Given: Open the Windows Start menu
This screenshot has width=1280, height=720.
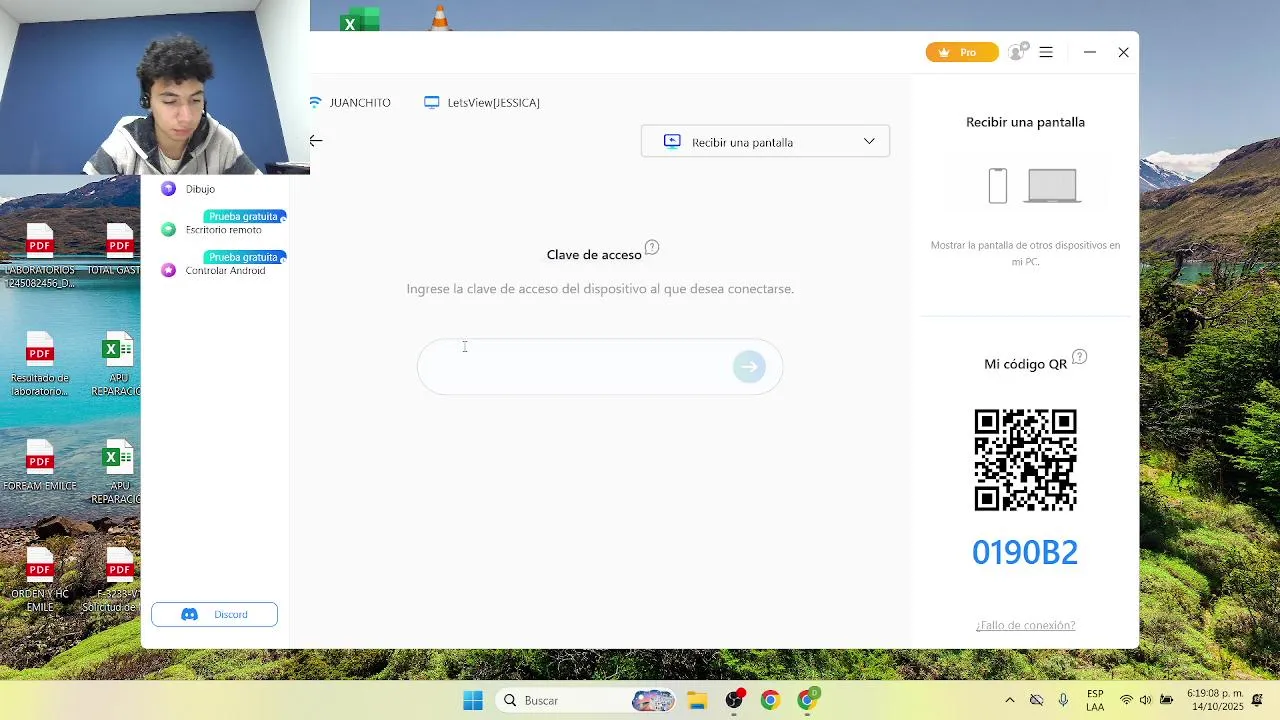Looking at the screenshot, I should [473, 701].
